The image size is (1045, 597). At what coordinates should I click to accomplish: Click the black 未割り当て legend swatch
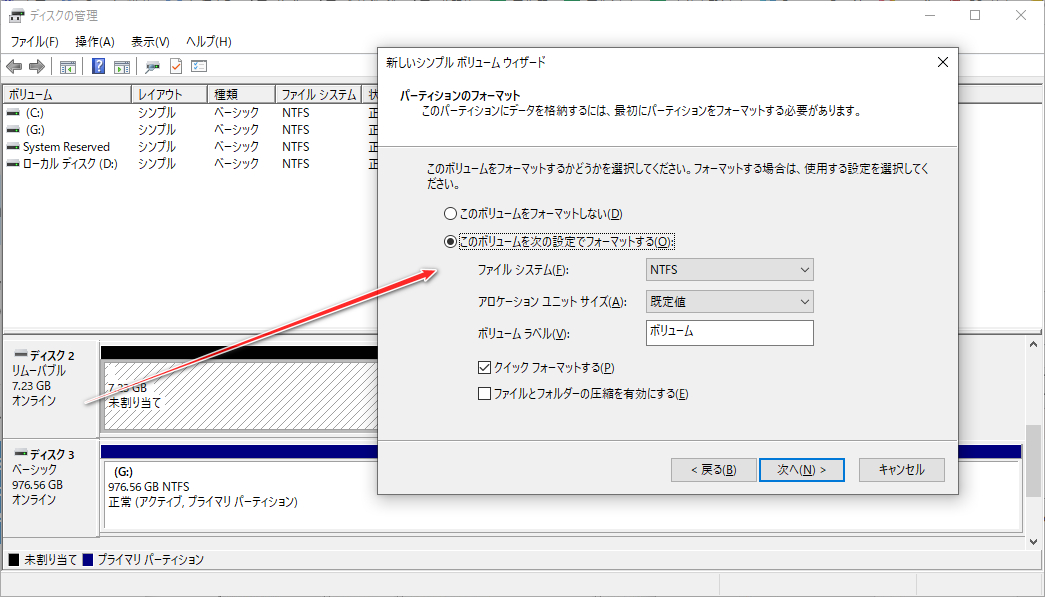coord(13,560)
